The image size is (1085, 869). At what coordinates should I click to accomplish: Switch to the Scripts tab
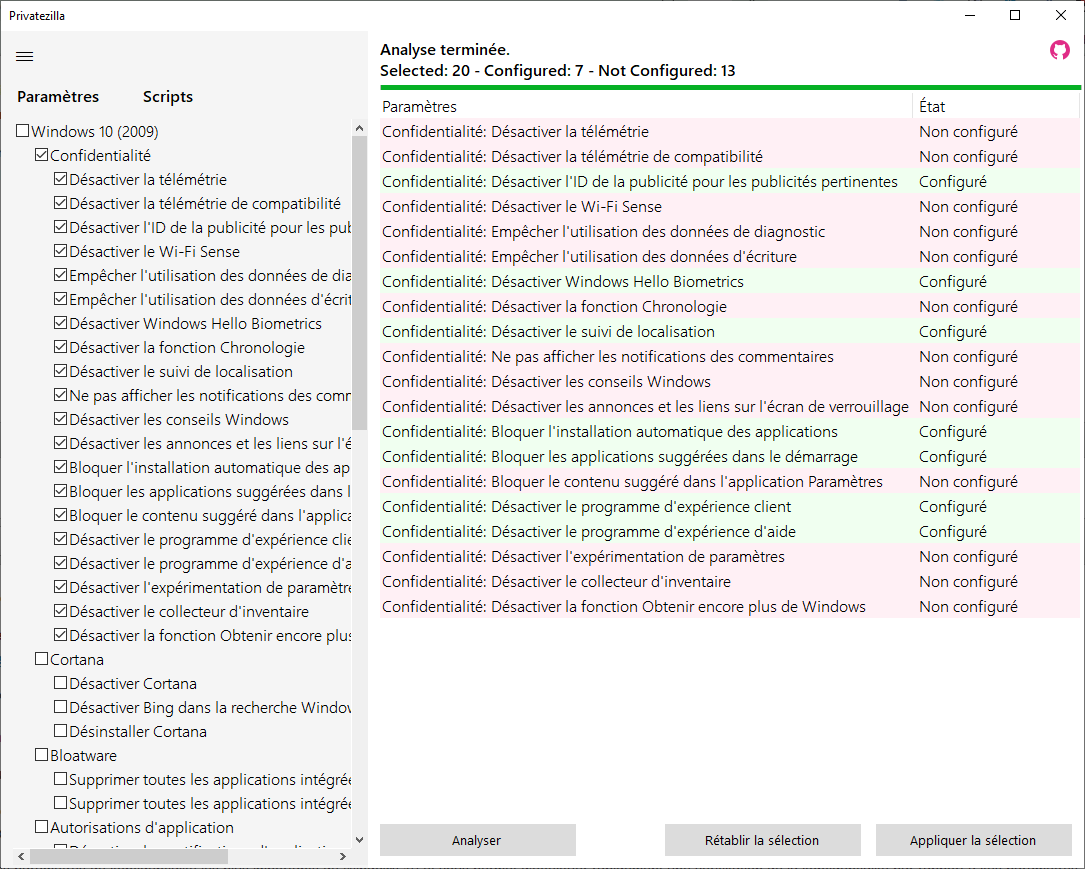coord(168,97)
